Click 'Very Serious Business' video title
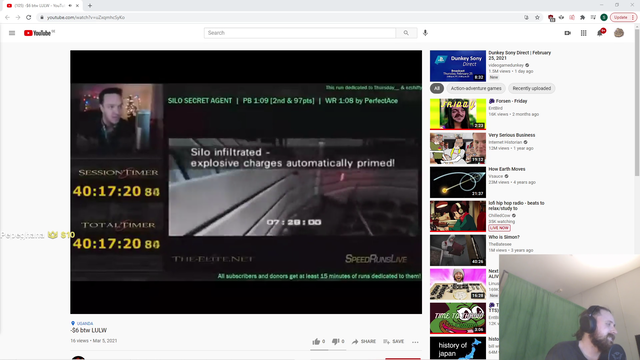This screenshot has width=640, height=360. [512, 135]
